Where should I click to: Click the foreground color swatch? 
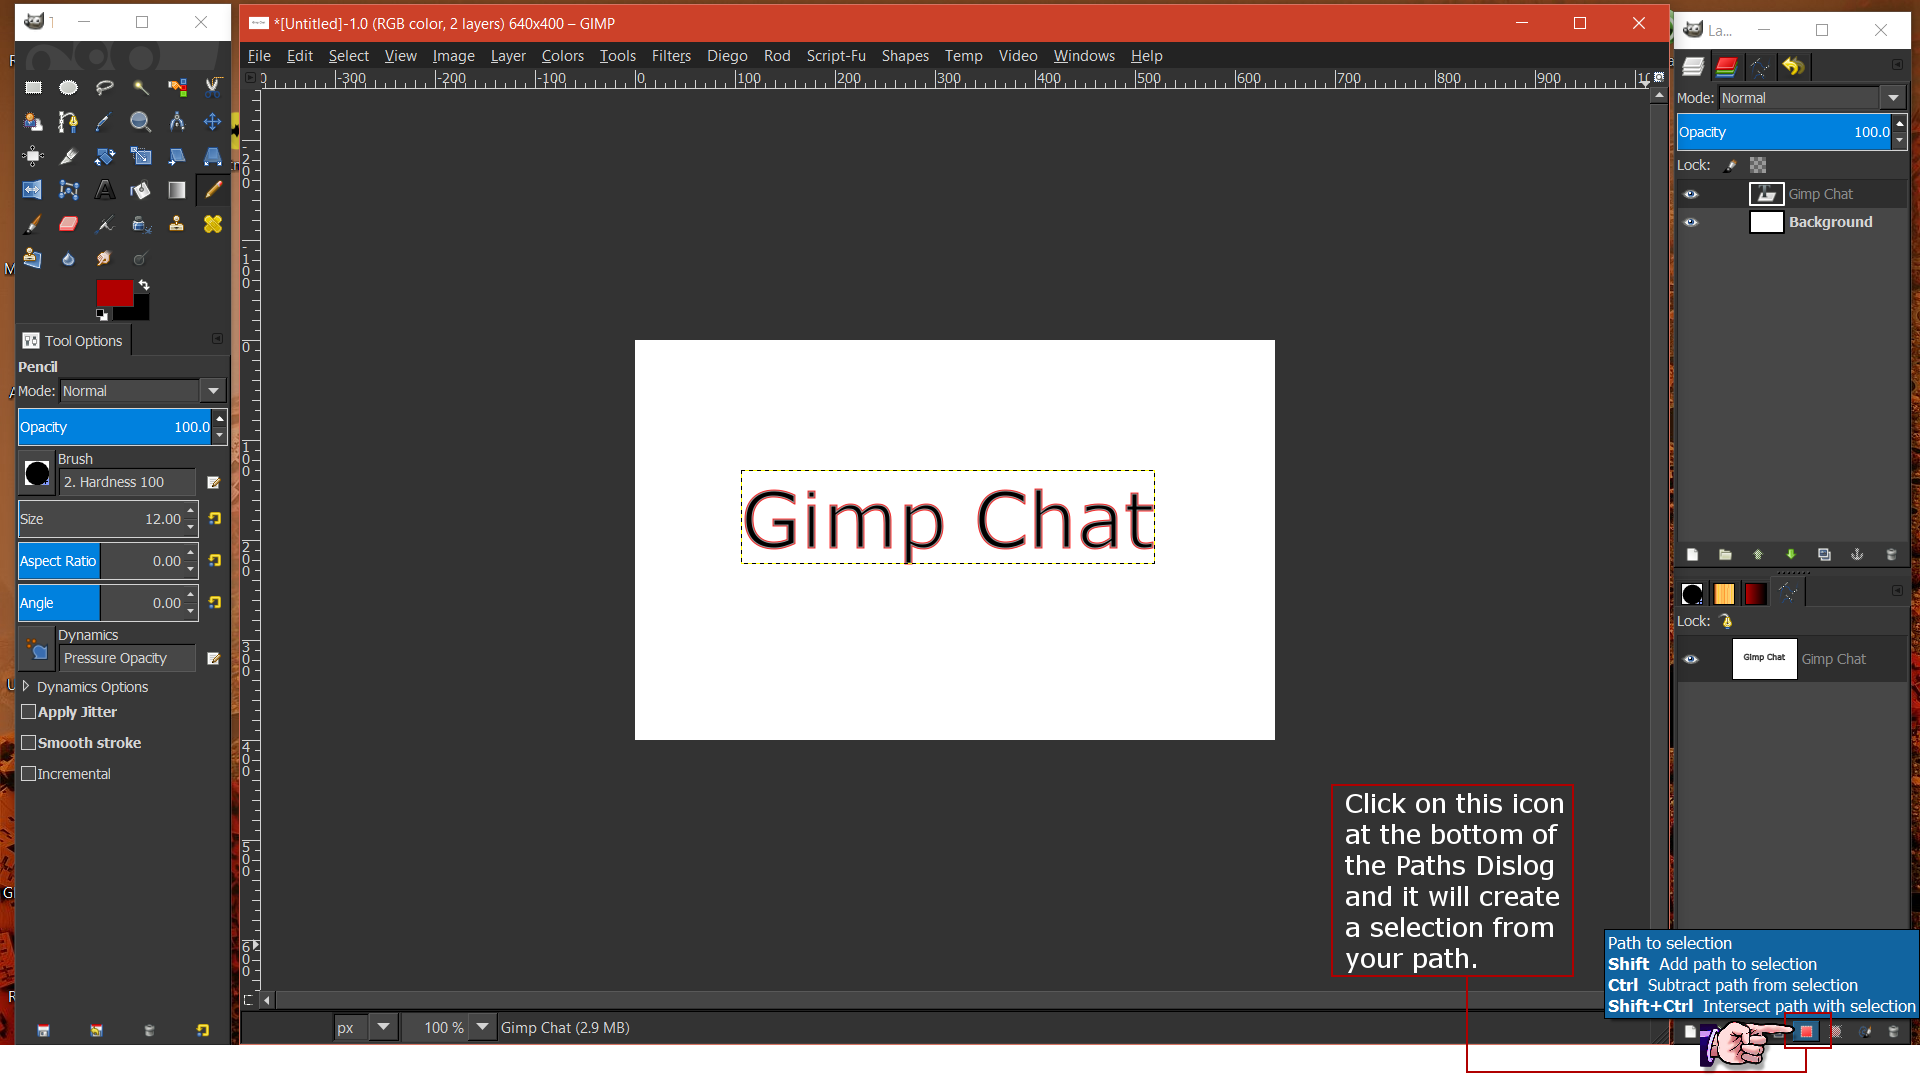click(114, 293)
